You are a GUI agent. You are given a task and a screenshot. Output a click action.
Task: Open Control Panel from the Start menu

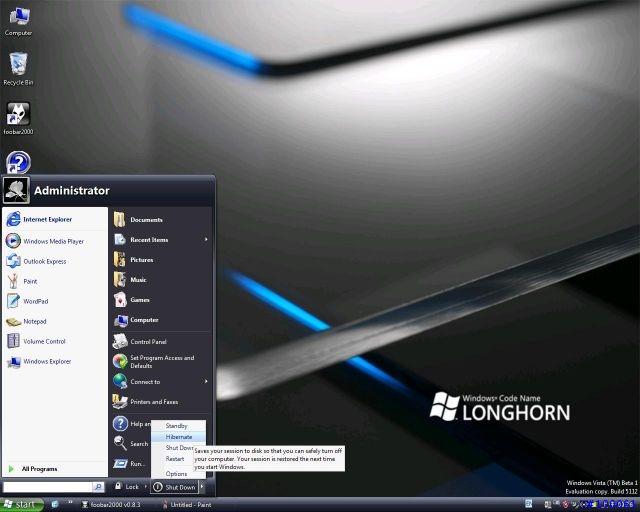[161, 341]
